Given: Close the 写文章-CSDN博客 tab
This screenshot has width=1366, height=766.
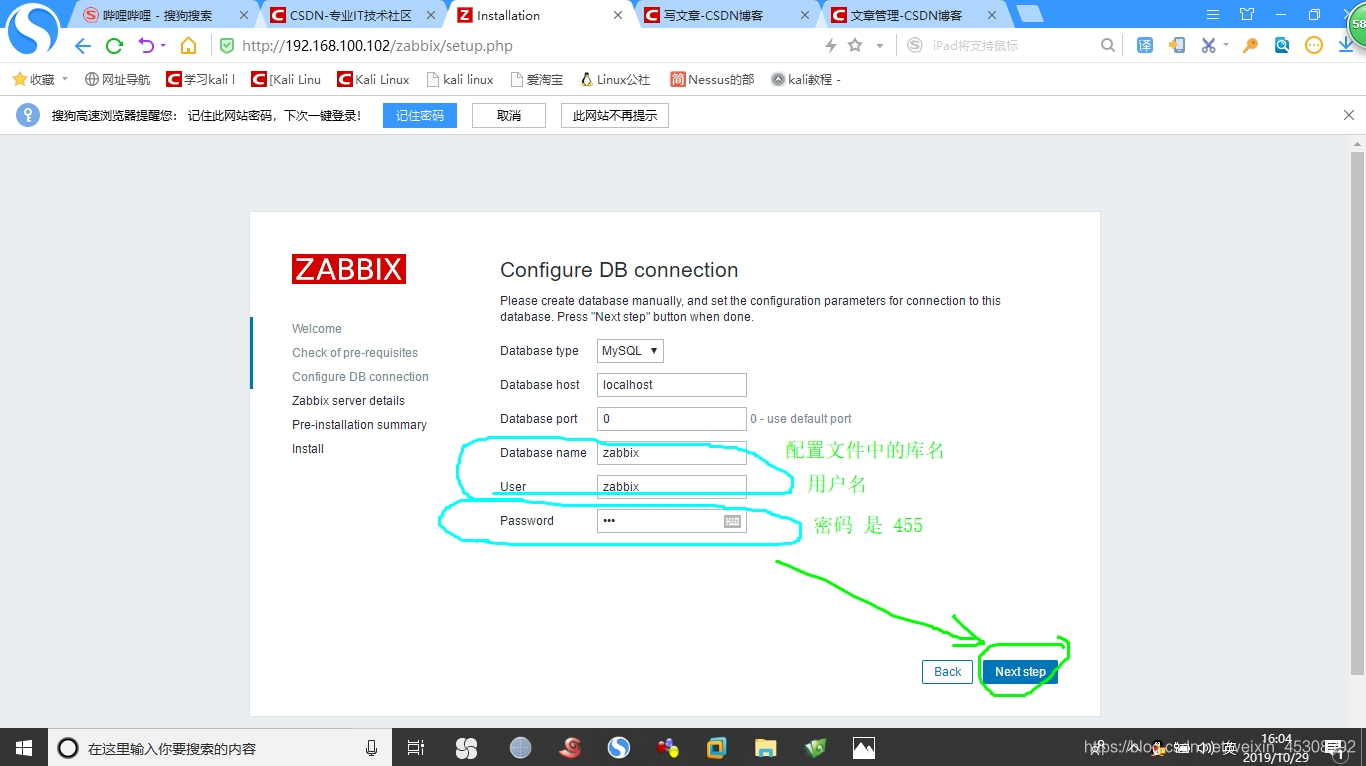Looking at the screenshot, I should point(804,15).
